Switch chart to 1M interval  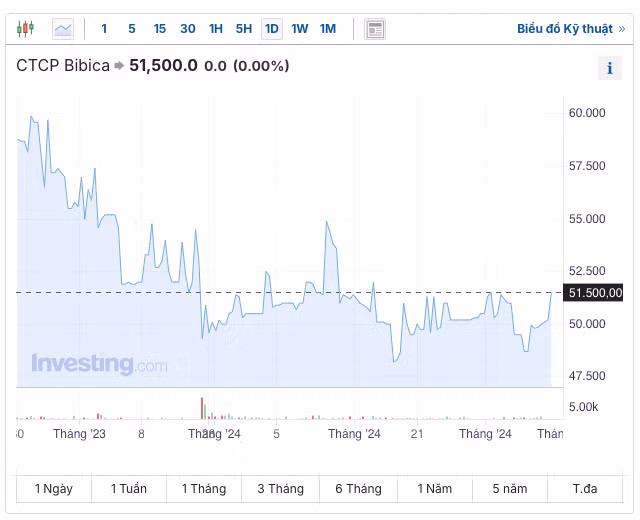pyautogui.click(x=327, y=29)
